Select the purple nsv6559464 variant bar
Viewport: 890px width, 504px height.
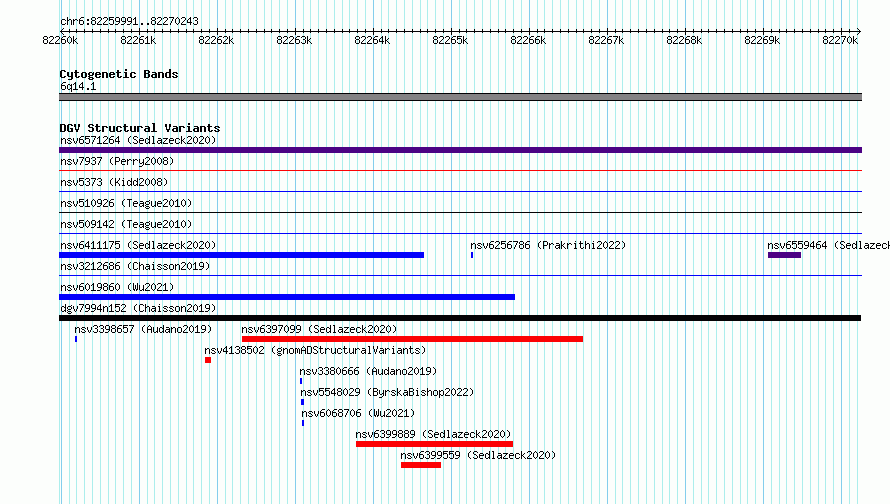point(784,255)
